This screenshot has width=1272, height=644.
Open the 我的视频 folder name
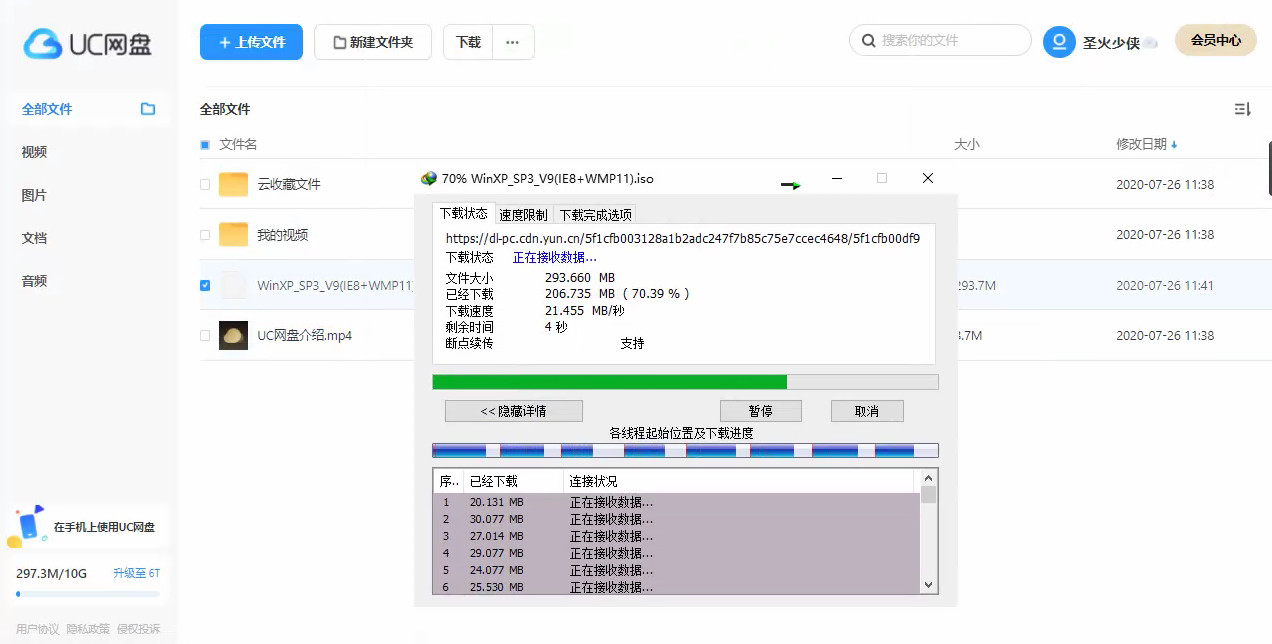[282, 235]
